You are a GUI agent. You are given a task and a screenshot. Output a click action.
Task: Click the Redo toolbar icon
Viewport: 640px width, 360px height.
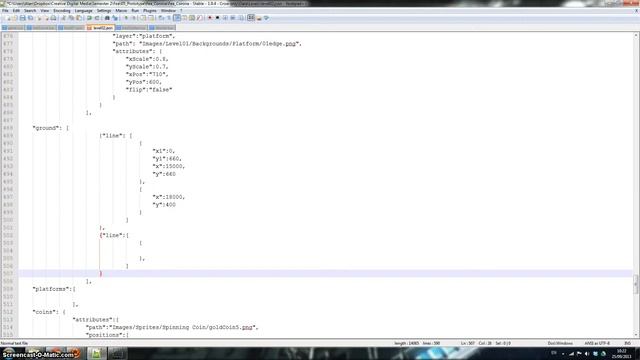[x=97, y=18]
